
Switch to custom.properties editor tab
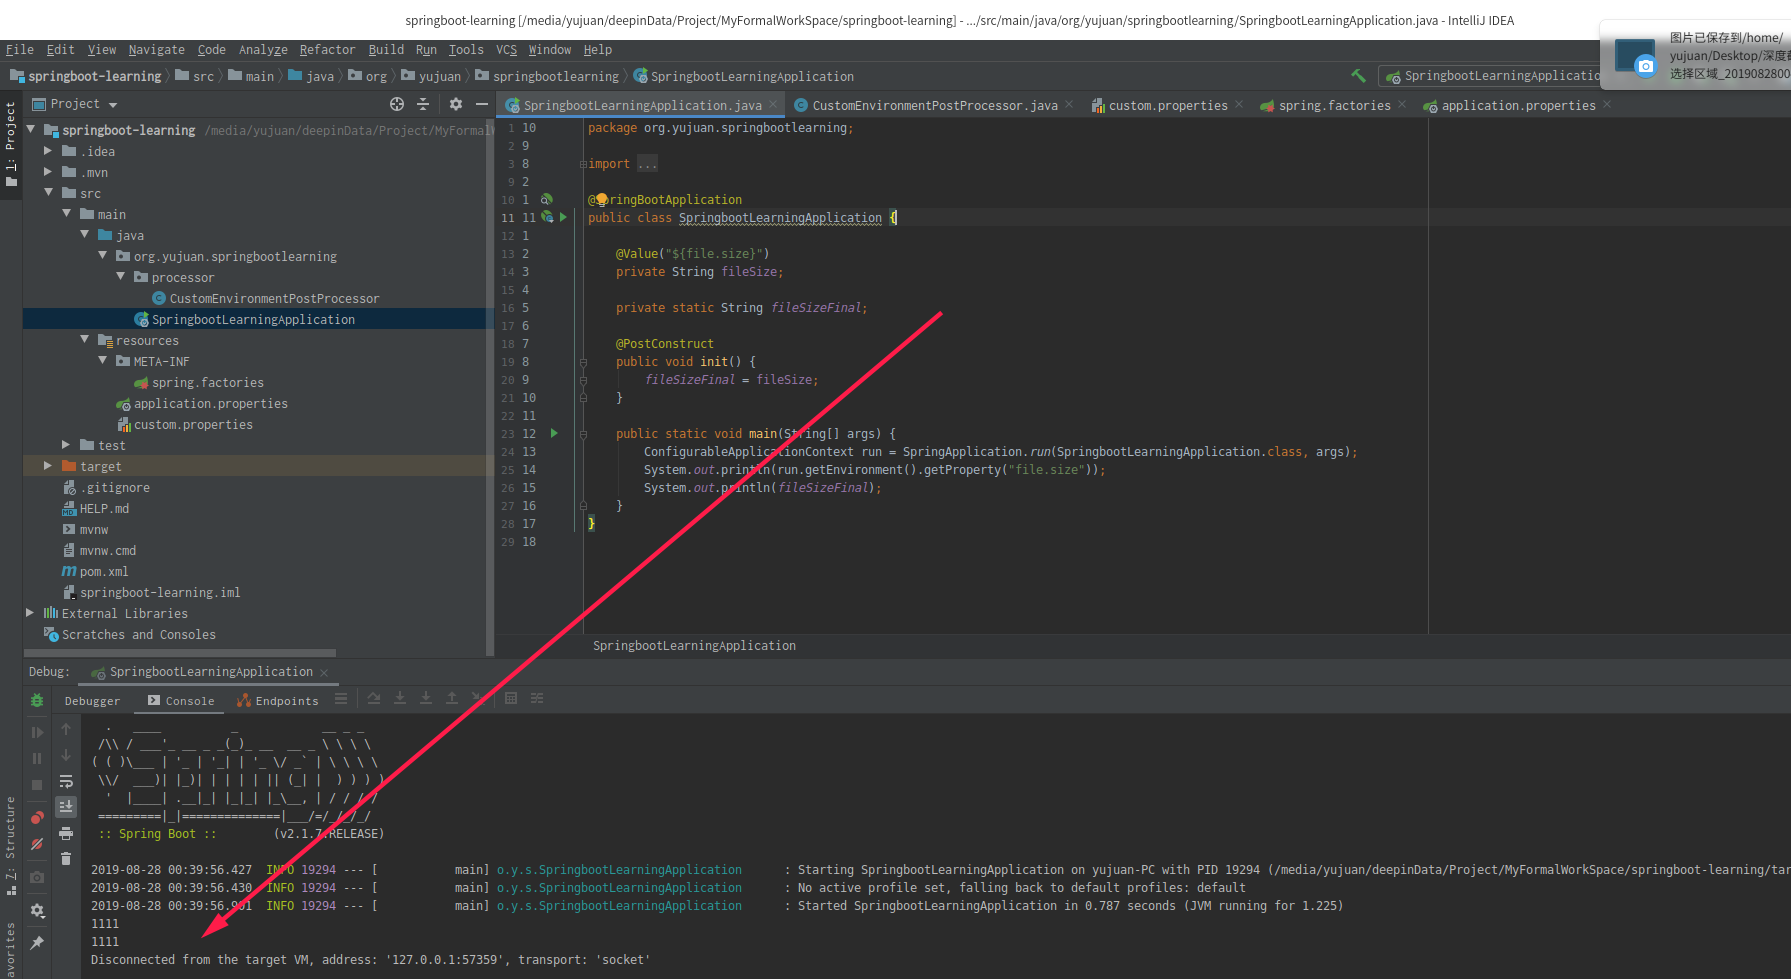(x=1167, y=105)
